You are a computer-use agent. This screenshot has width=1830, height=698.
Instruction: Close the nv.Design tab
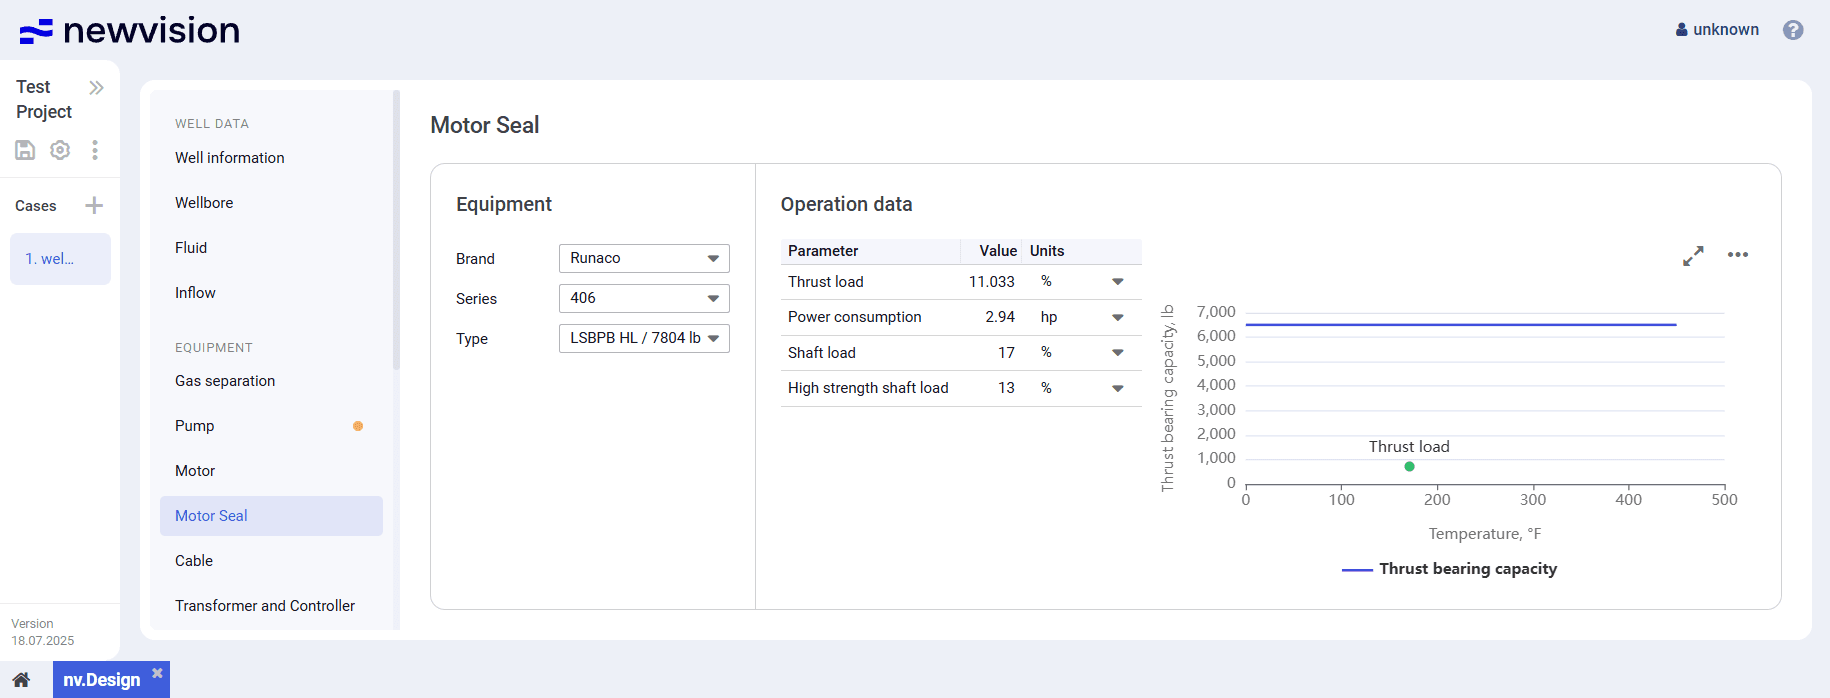pyautogui.click(x=157, y=673)
